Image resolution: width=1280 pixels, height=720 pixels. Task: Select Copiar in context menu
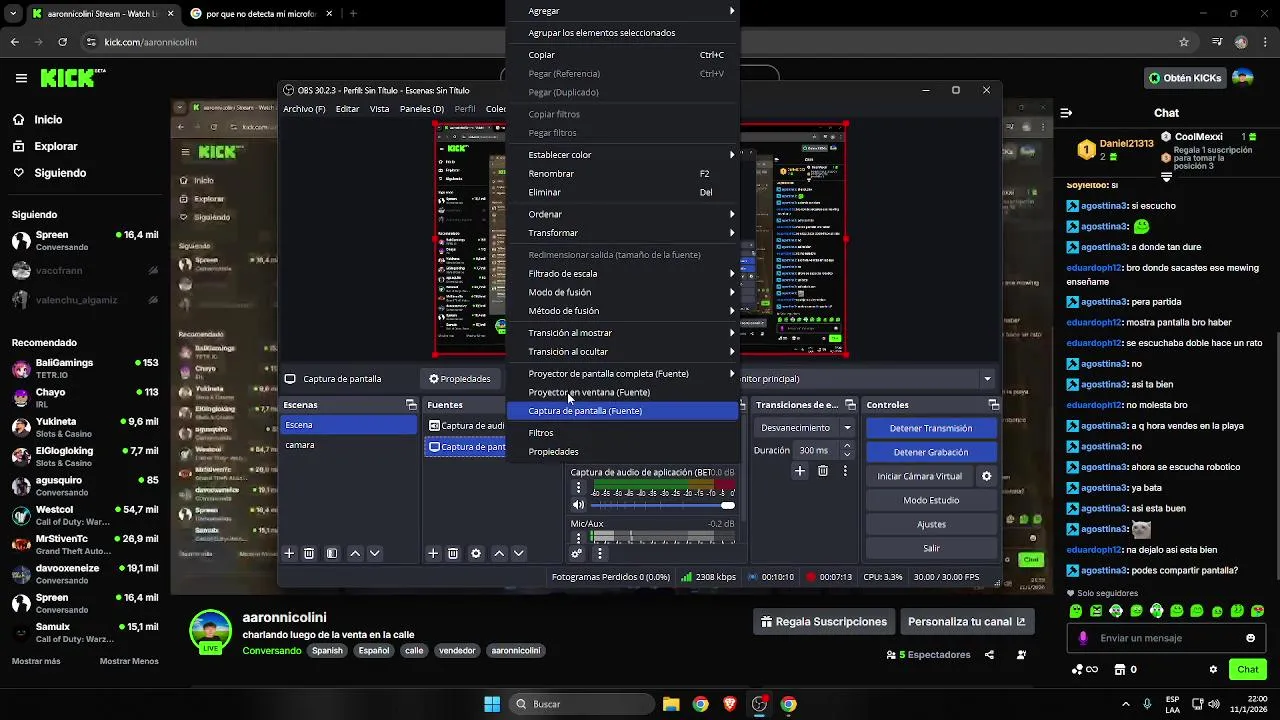point(623,55)
